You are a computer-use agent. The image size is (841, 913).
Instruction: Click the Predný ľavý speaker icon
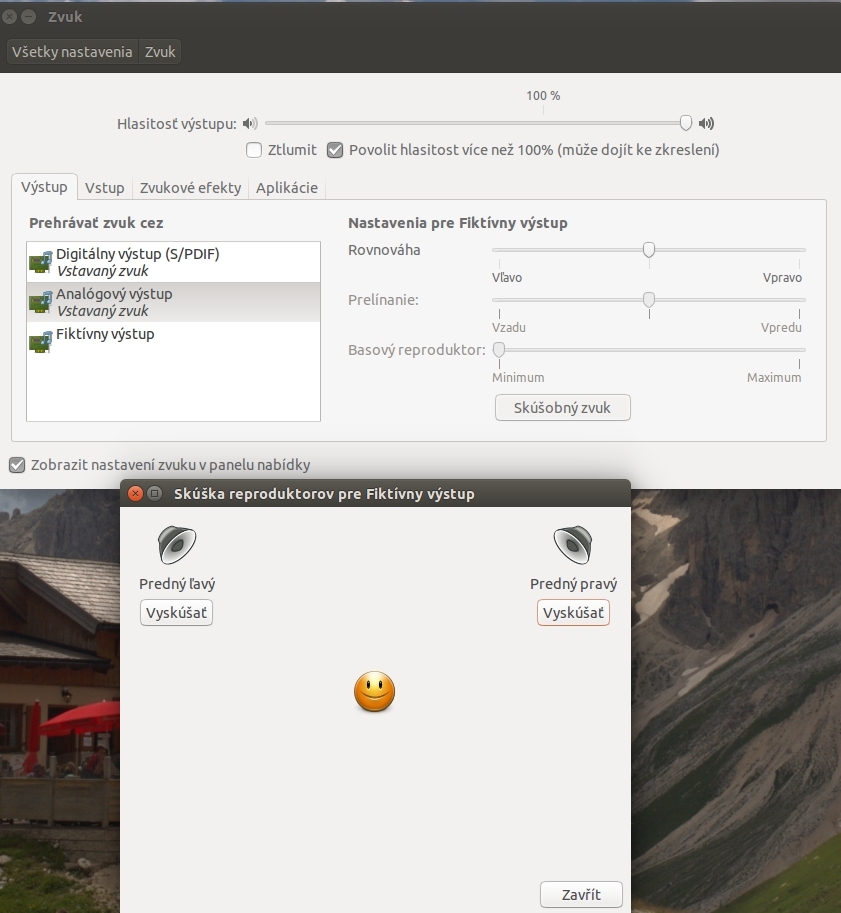point(176,545)
